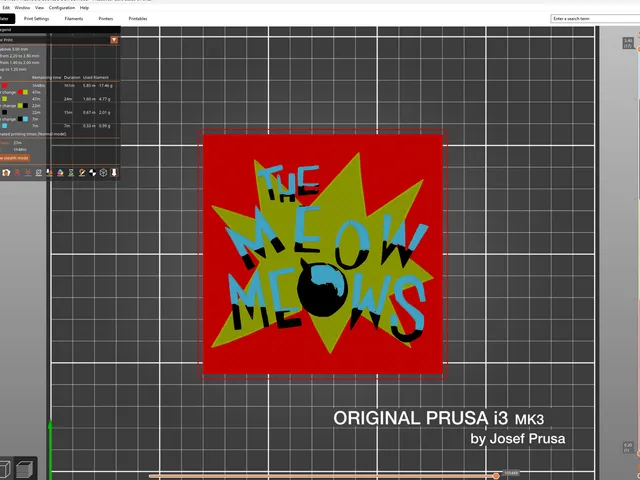This screenshot has height=480, width=640.
Task: Click the red color swatch in first legend row
Action: 4,85
